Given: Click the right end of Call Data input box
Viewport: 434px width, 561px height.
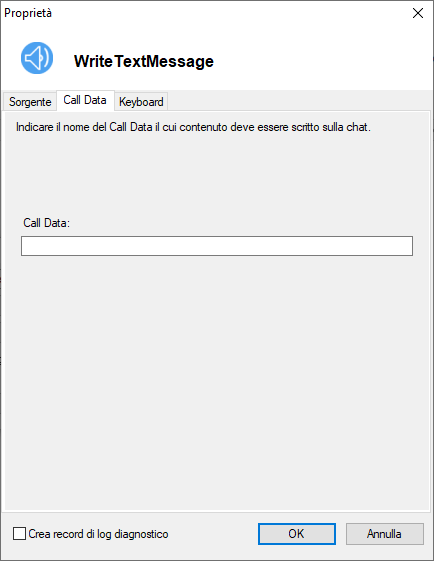Looking at the screenshot, I should coord(404,246).
